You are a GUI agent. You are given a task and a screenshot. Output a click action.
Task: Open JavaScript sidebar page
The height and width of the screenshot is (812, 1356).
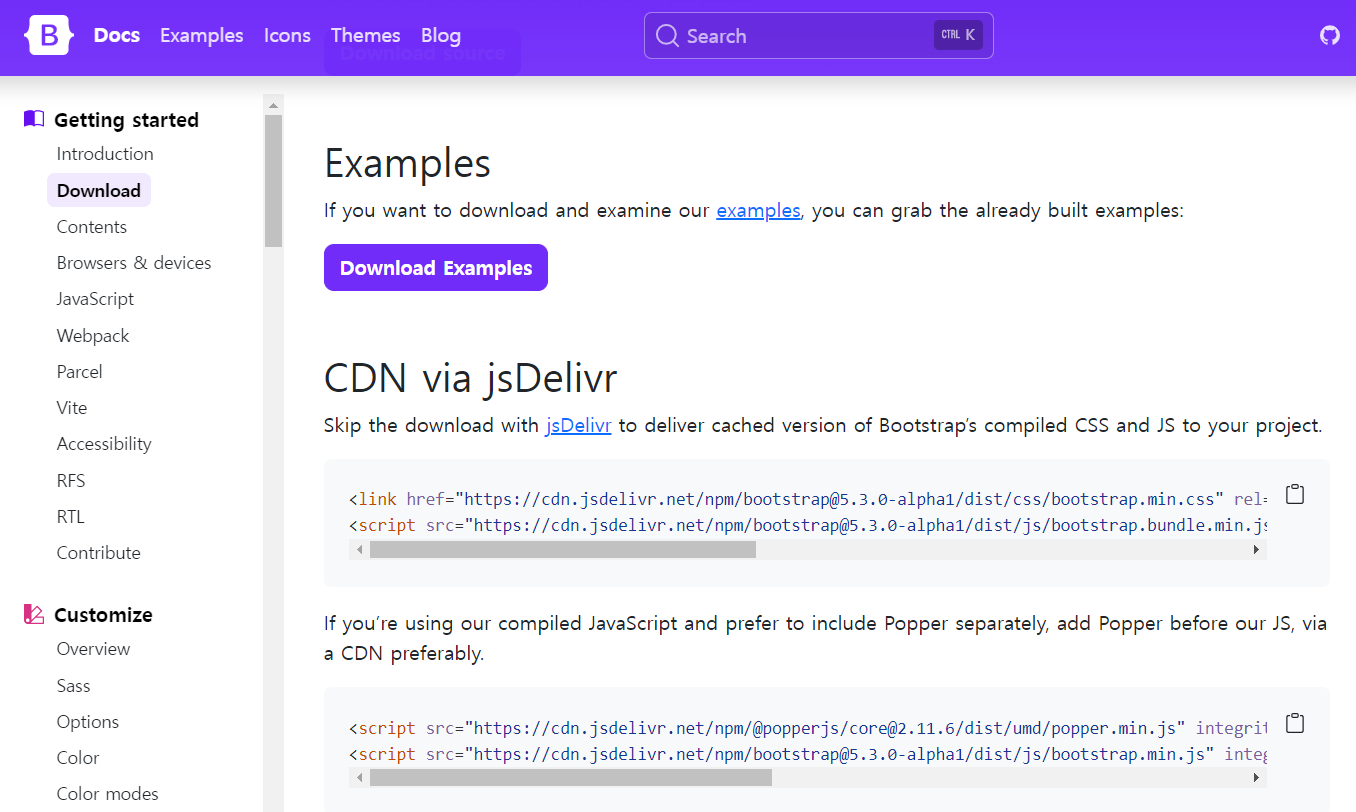coord(95,299)
